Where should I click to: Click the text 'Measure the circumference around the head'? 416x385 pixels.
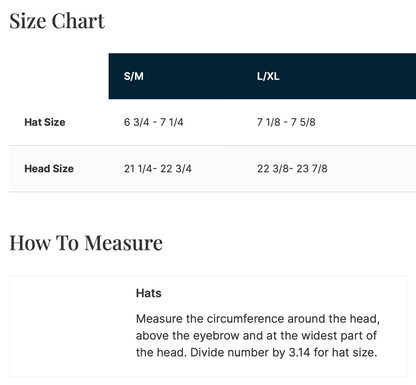click(x=257, y=319)
